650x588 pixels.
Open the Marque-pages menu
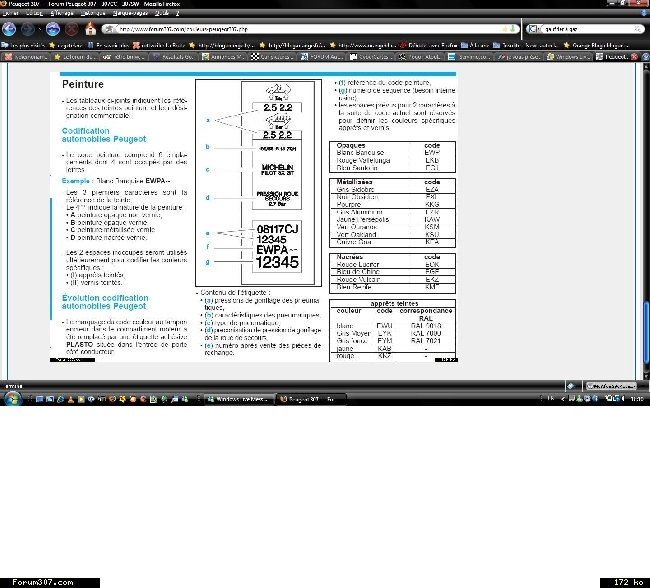point(130,13)
